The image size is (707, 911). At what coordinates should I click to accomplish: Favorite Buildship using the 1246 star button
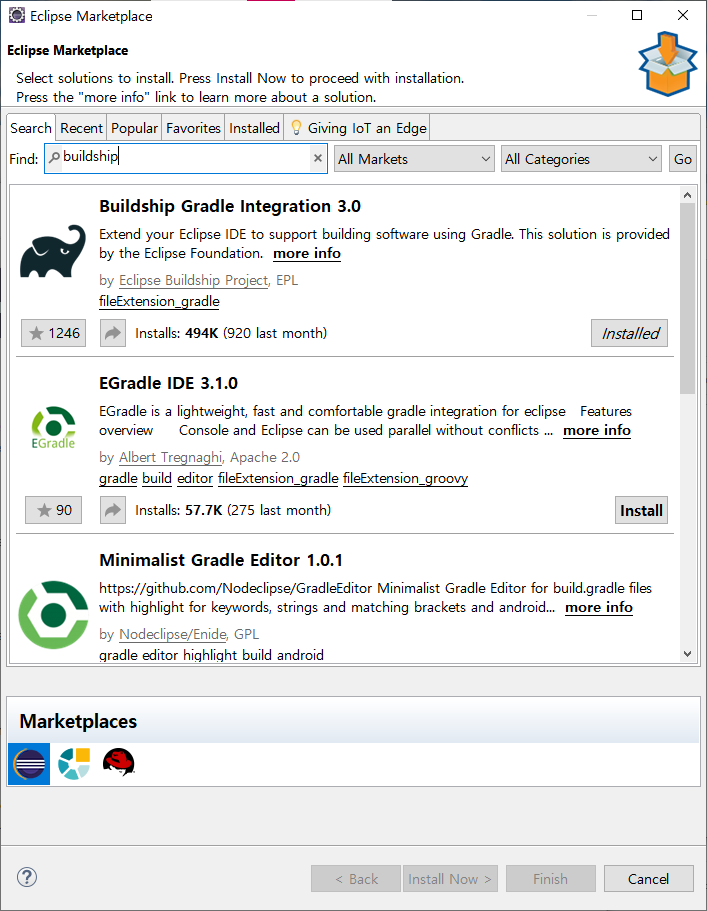click(53, 333)
